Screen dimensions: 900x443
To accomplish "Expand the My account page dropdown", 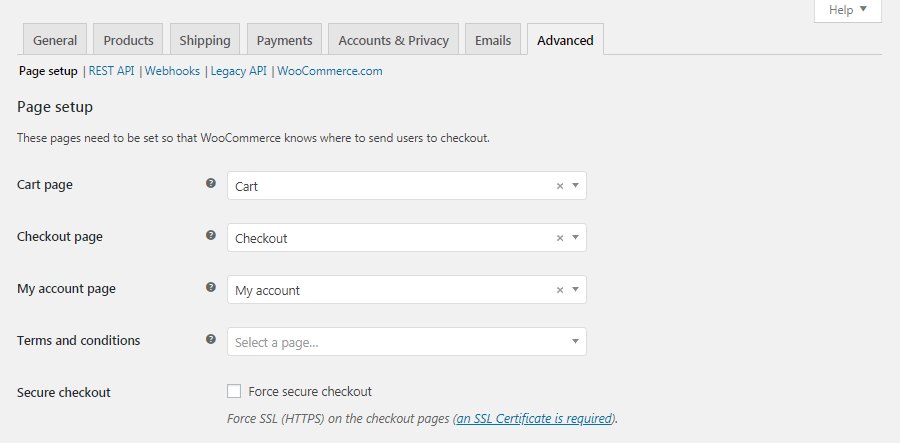I will coord(400,290).
